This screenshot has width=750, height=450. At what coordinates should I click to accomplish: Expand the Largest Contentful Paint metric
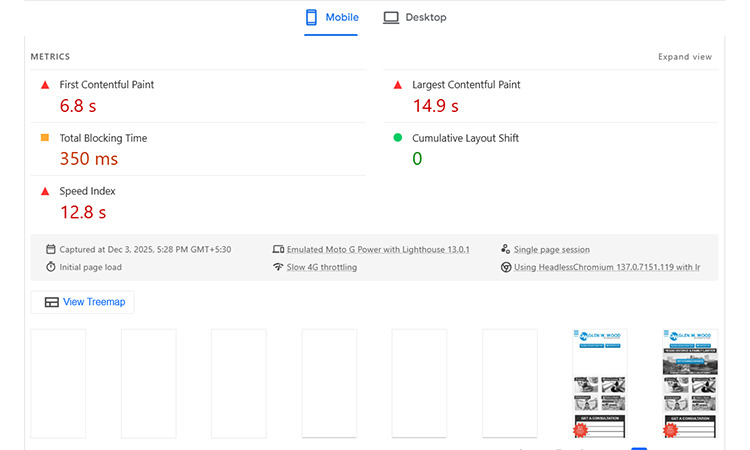(466, 85)
